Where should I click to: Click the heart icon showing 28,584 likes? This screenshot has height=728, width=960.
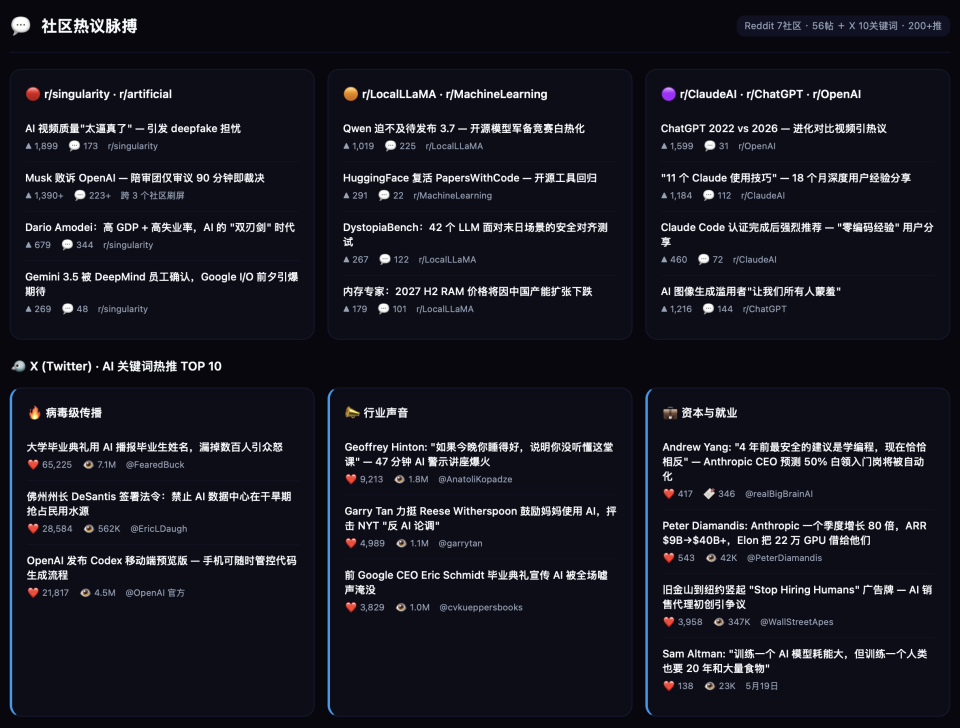33,528
